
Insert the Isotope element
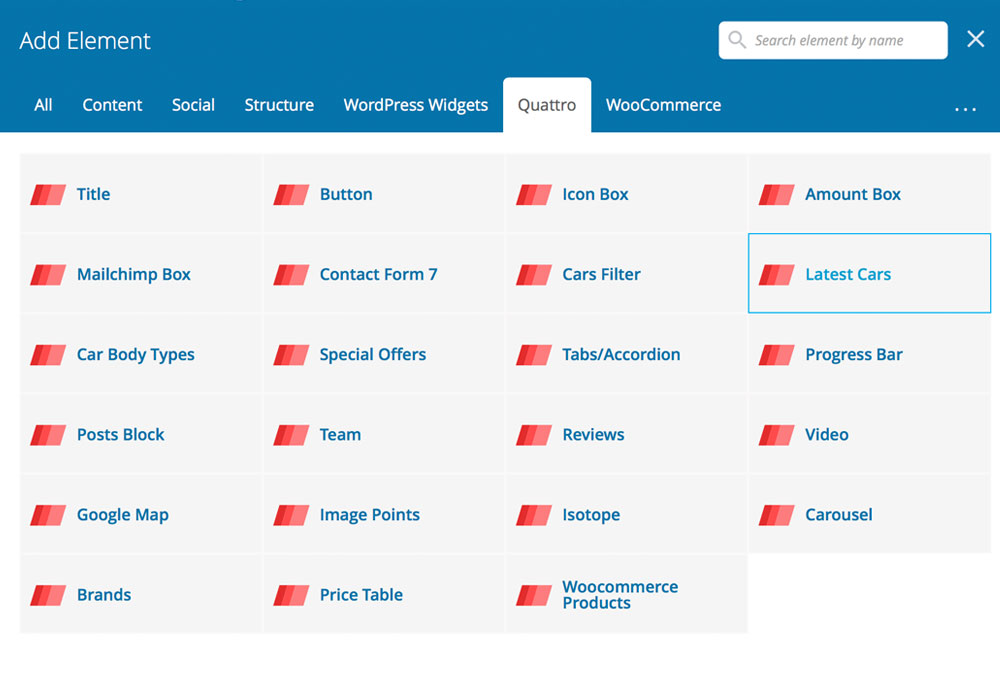pyautogui.click(x=626, y=514)
